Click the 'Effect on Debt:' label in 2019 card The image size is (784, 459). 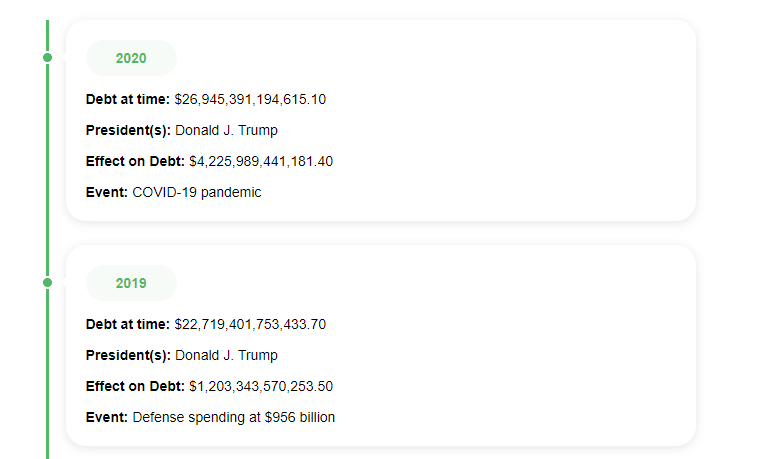point(136,386)
